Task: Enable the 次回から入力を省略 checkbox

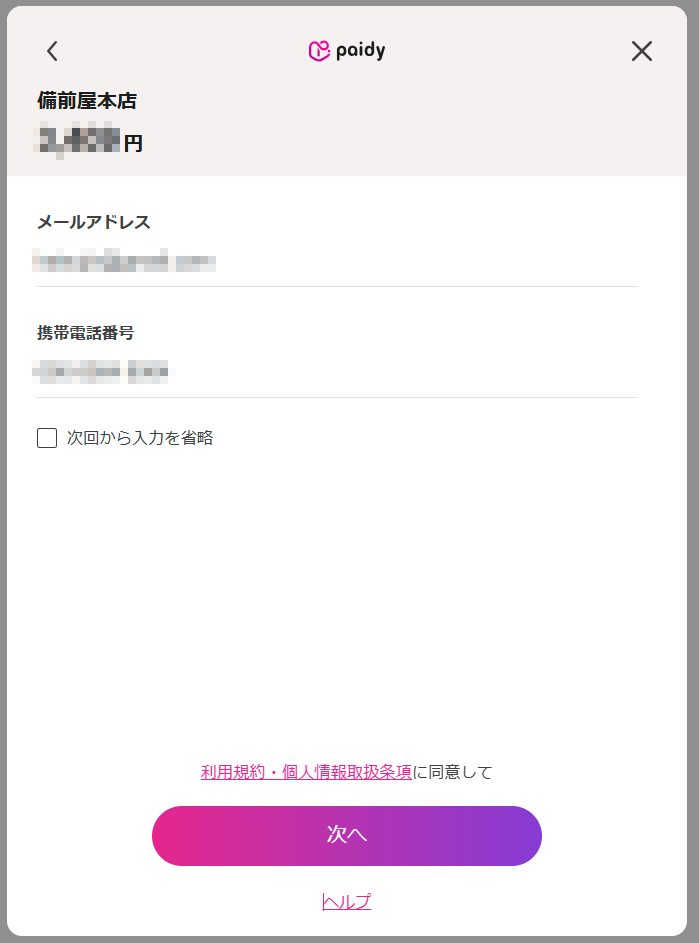Action: (47, 438)
